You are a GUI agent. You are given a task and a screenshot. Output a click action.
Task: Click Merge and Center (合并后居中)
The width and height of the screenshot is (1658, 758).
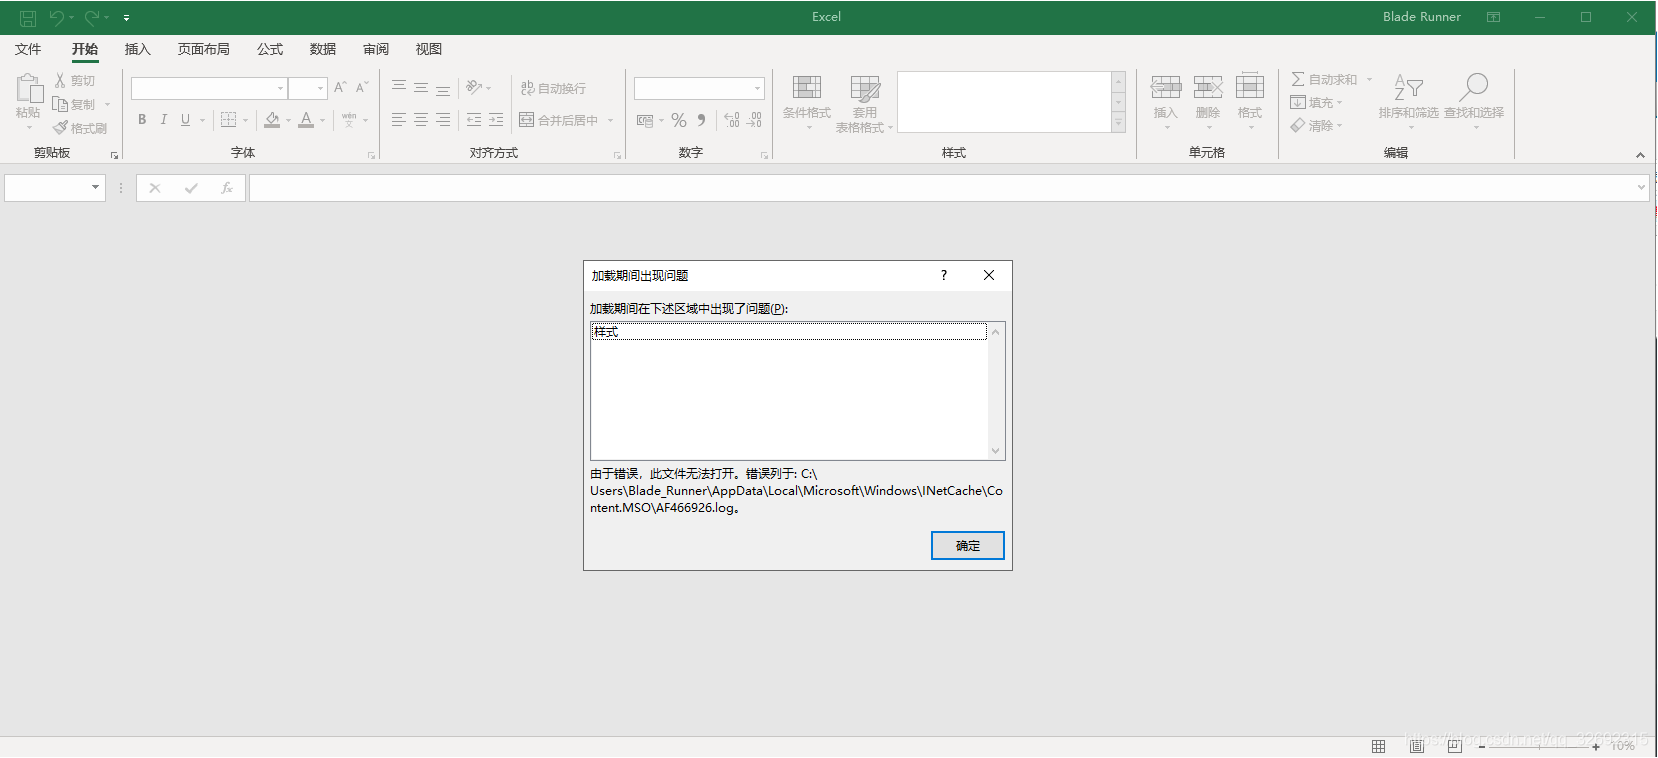pos(558,120)
